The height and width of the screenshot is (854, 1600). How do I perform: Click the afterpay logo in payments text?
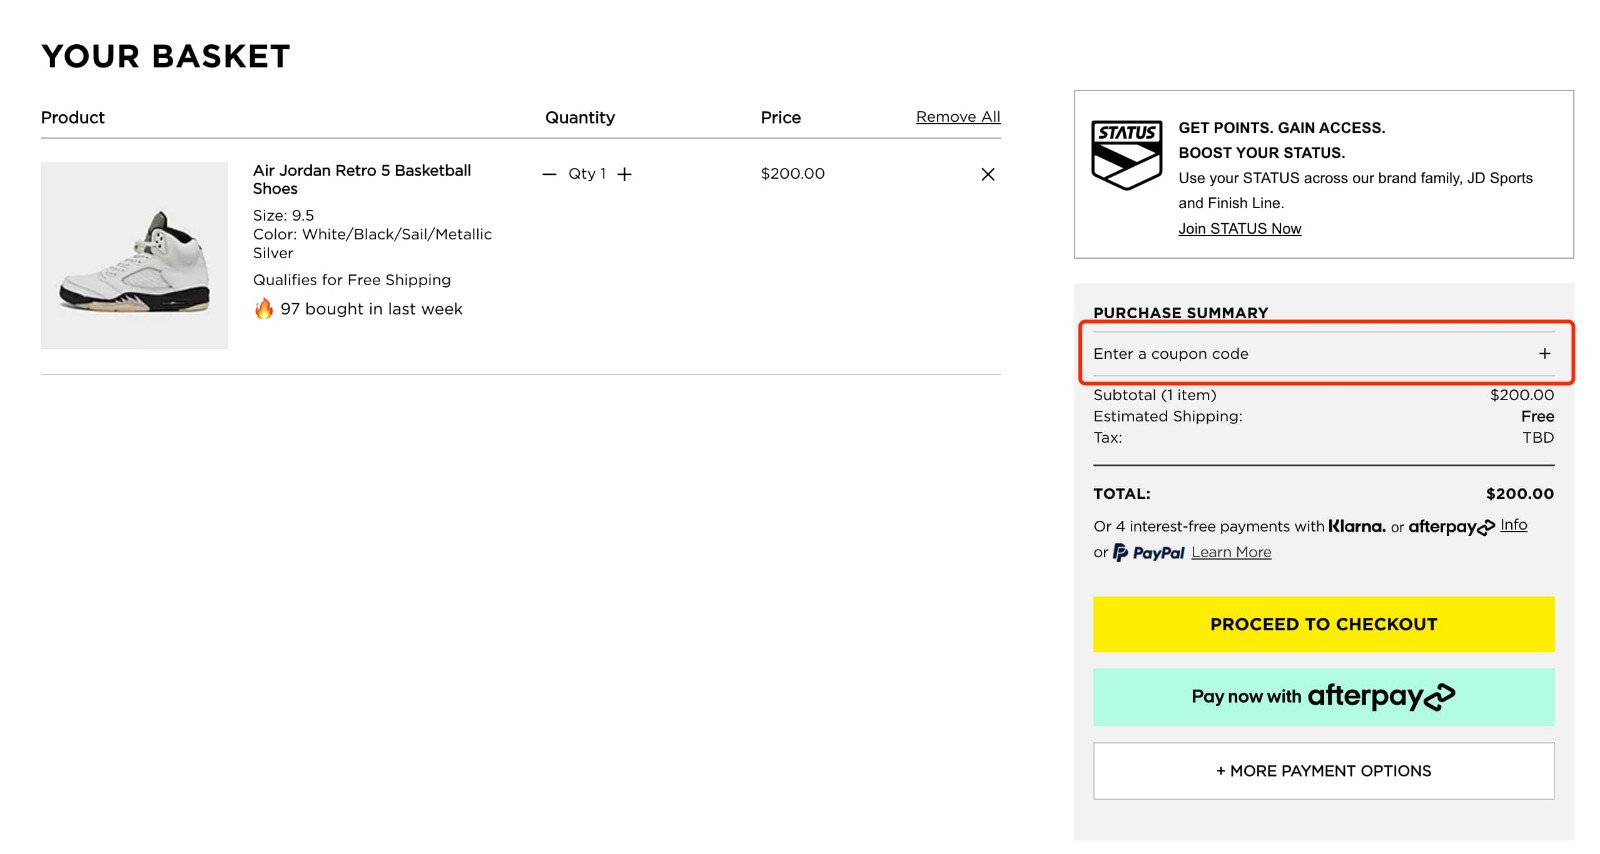1452,527
